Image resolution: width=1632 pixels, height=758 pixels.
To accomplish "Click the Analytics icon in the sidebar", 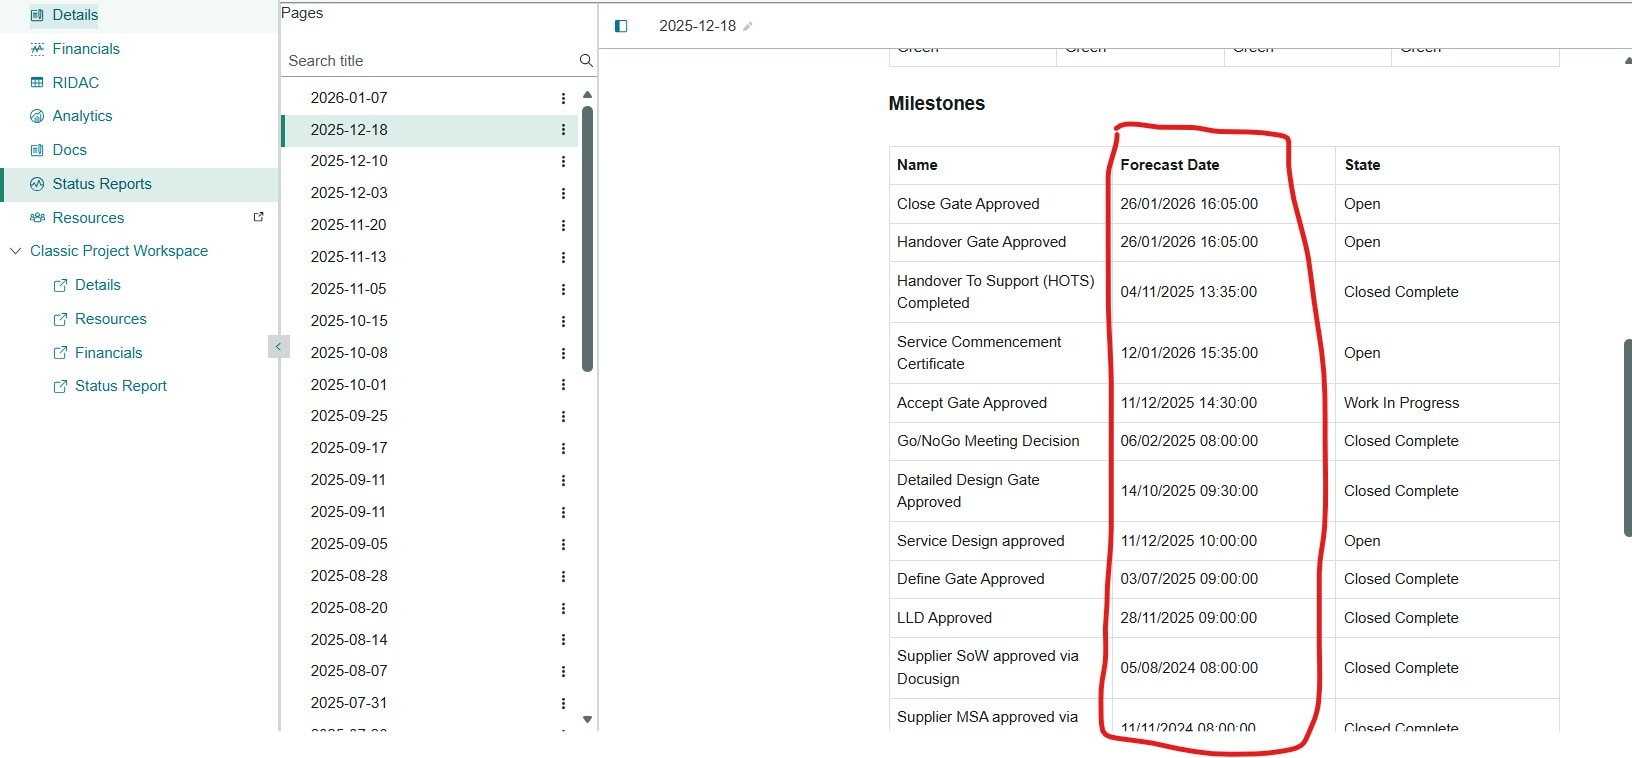I will (37, 116).
